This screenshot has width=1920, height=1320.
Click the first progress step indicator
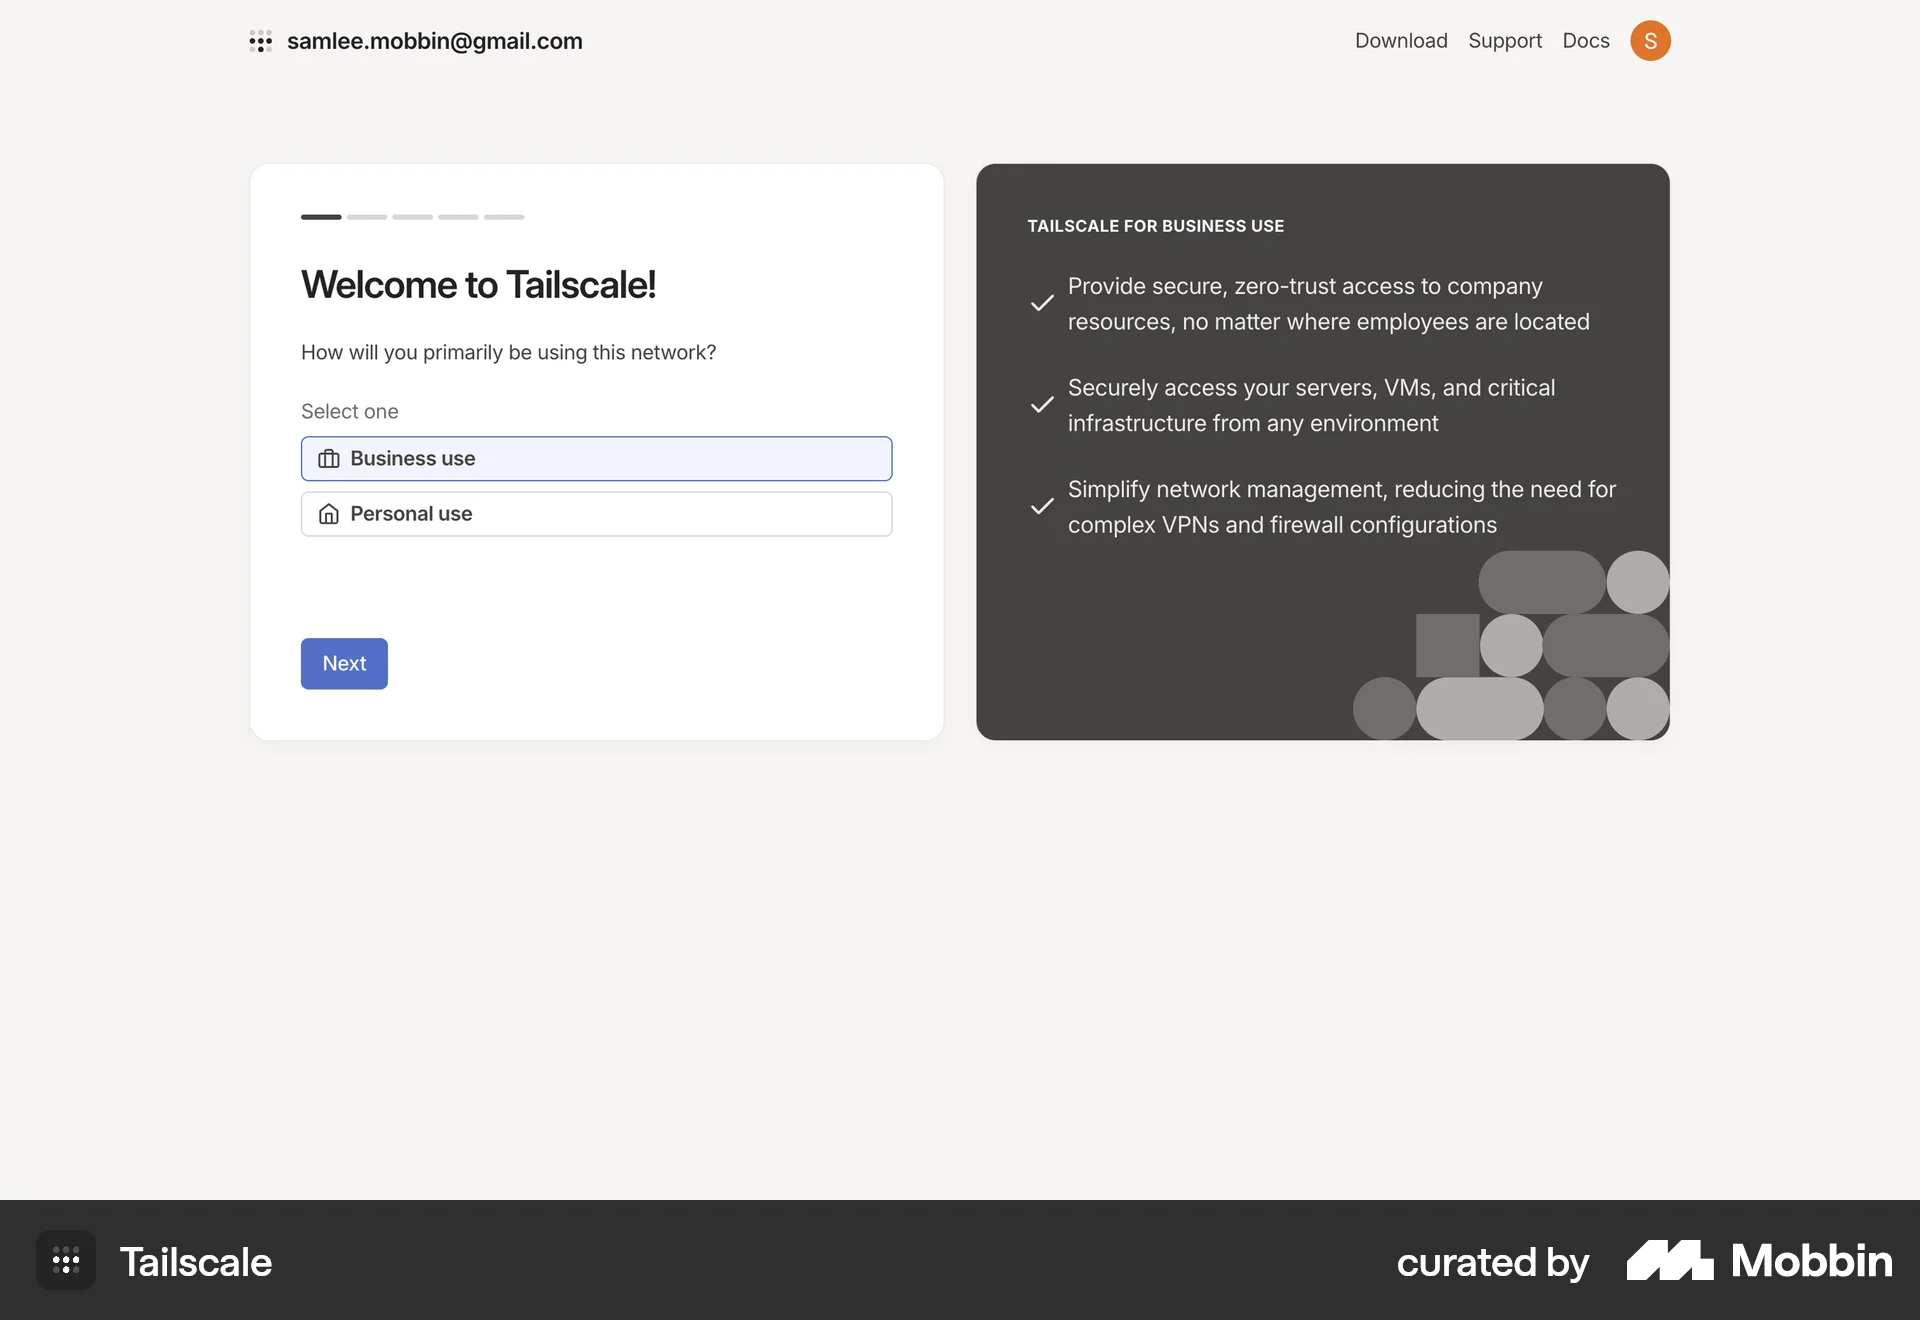(320, 217)
